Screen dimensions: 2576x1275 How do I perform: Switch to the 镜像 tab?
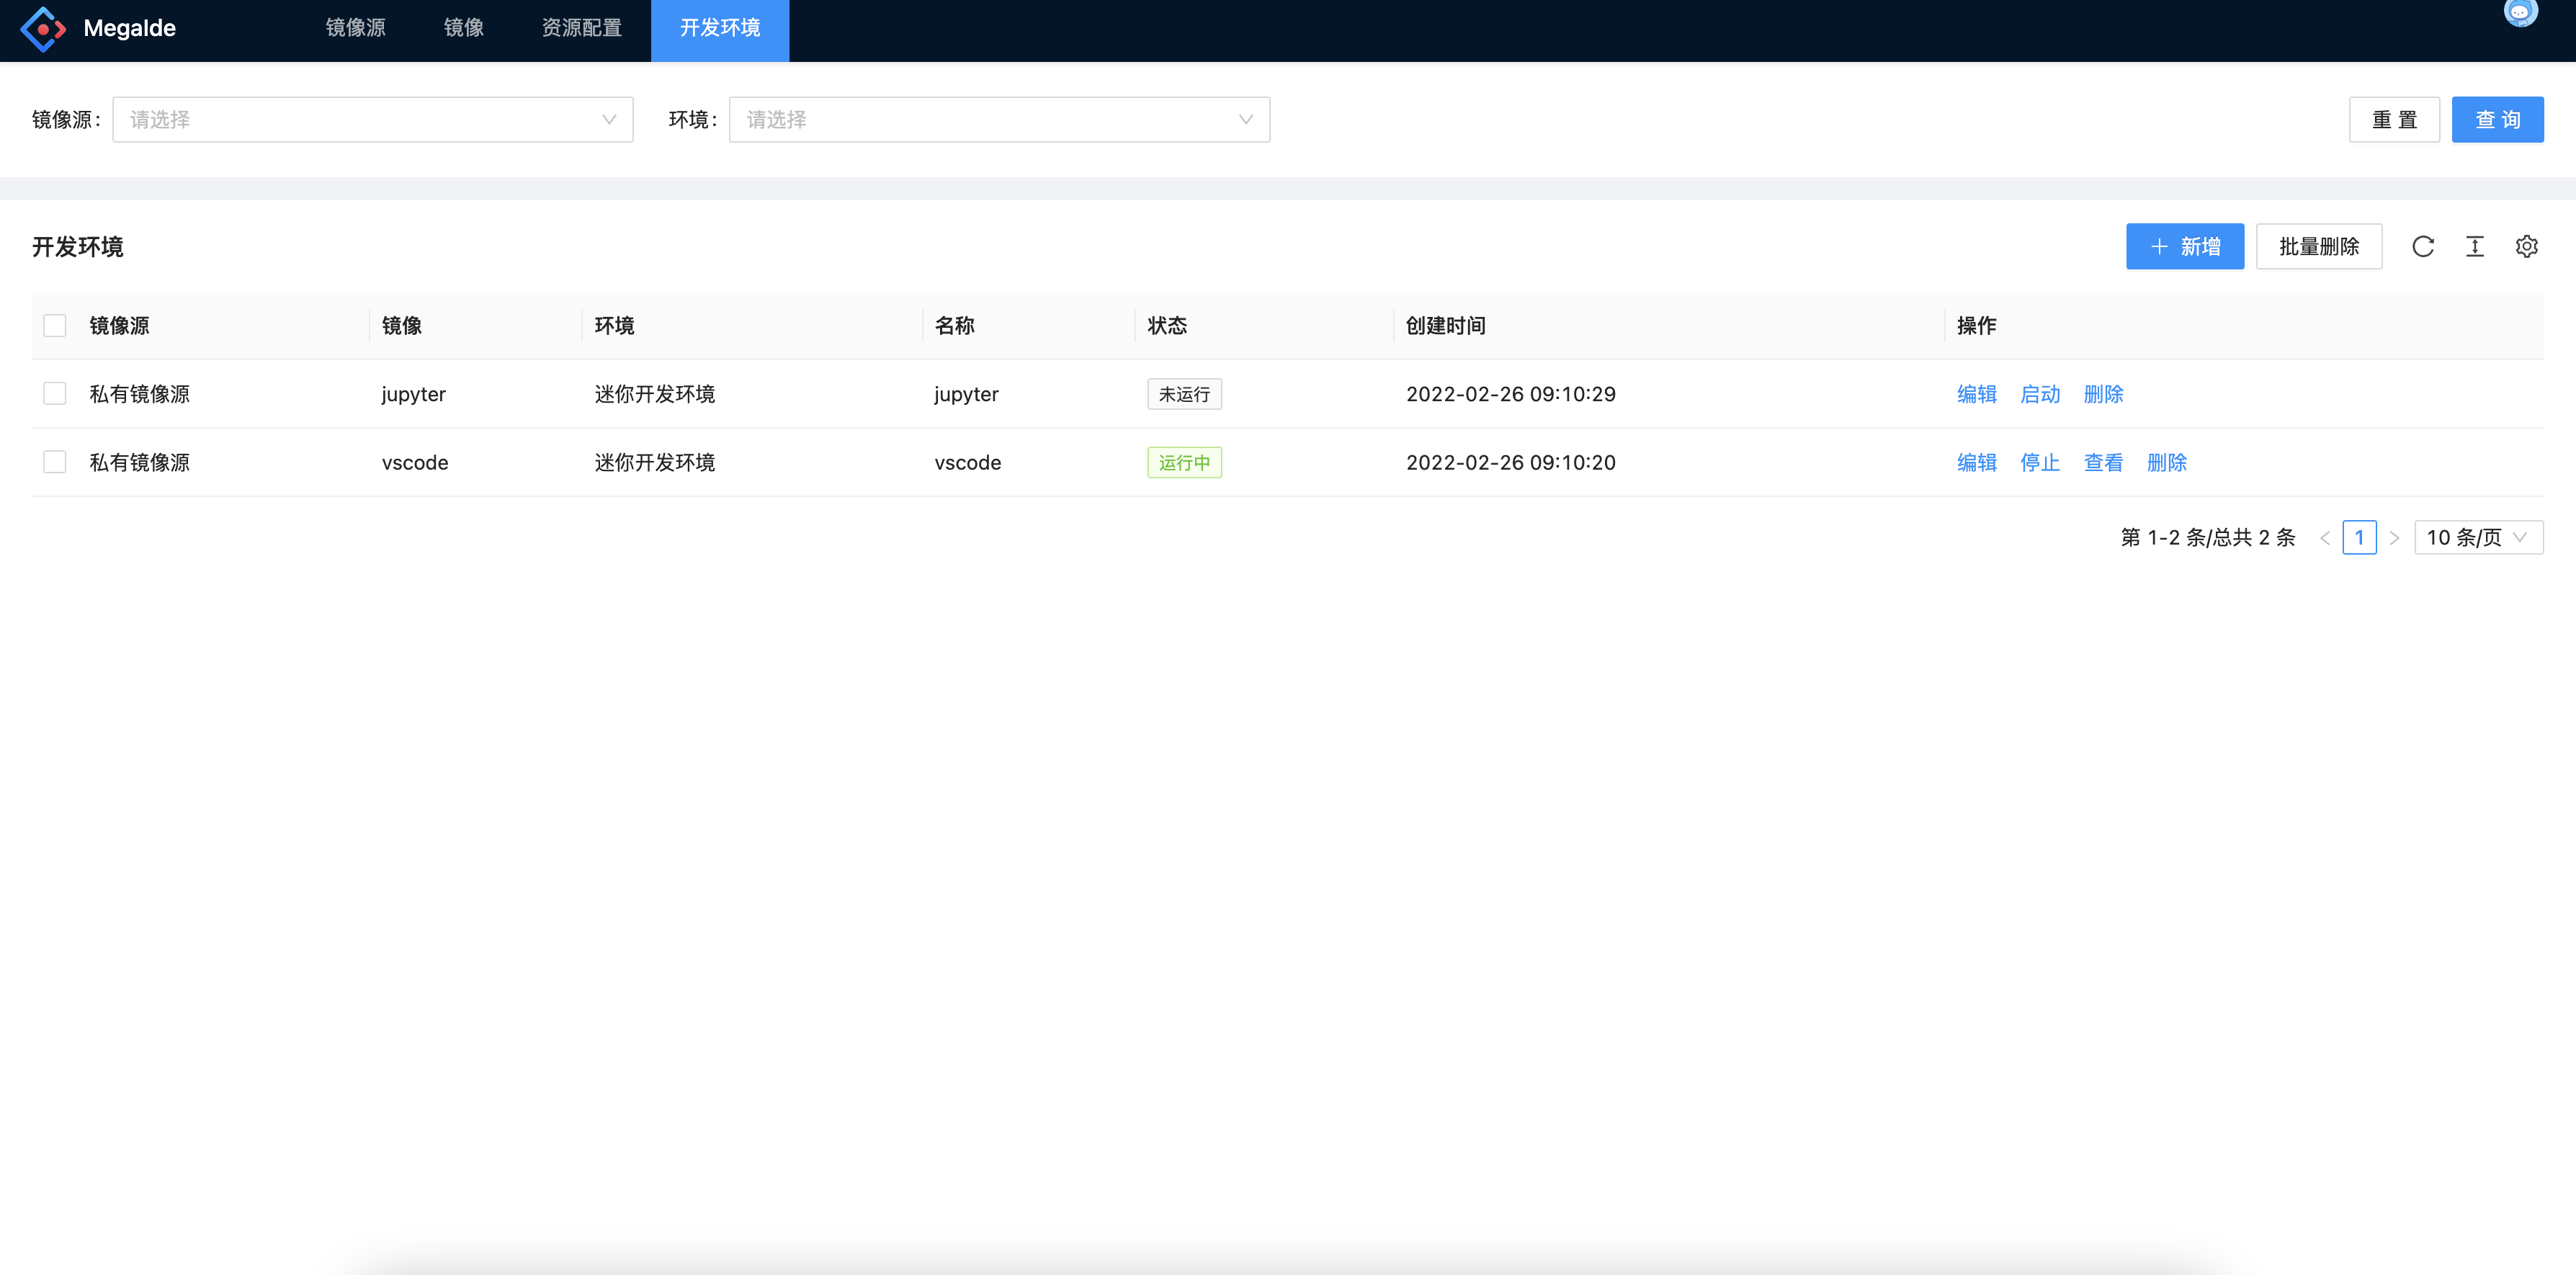(463, 29)
